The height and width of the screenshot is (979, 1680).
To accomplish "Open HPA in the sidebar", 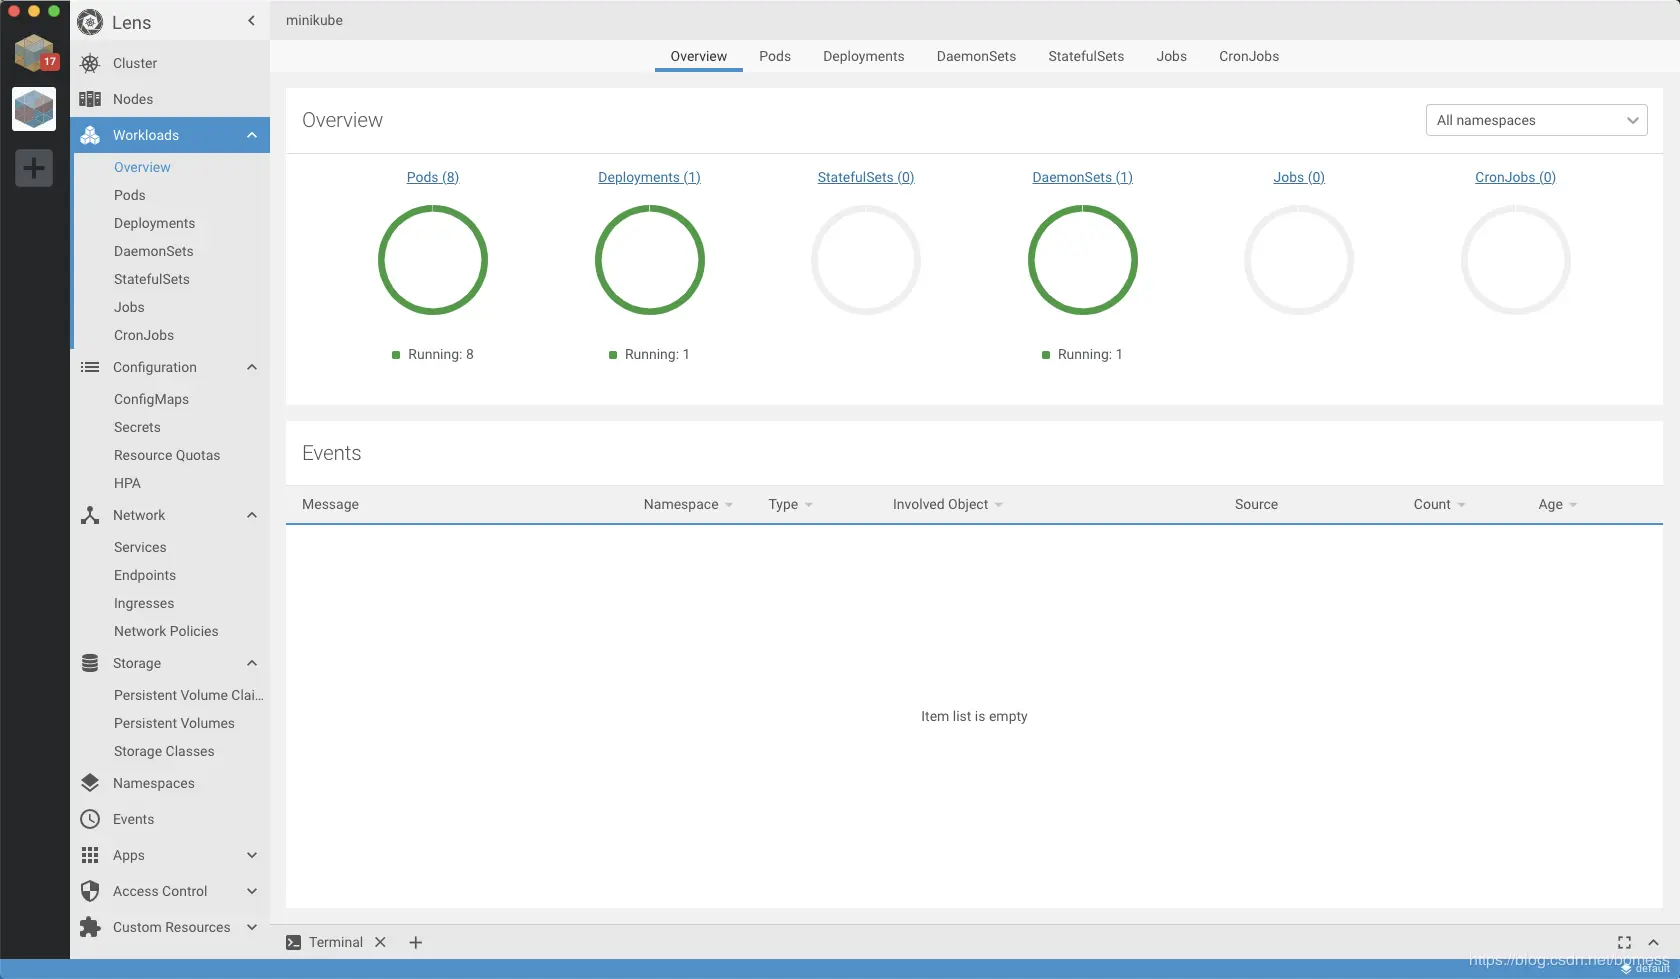I will [127, 483].
